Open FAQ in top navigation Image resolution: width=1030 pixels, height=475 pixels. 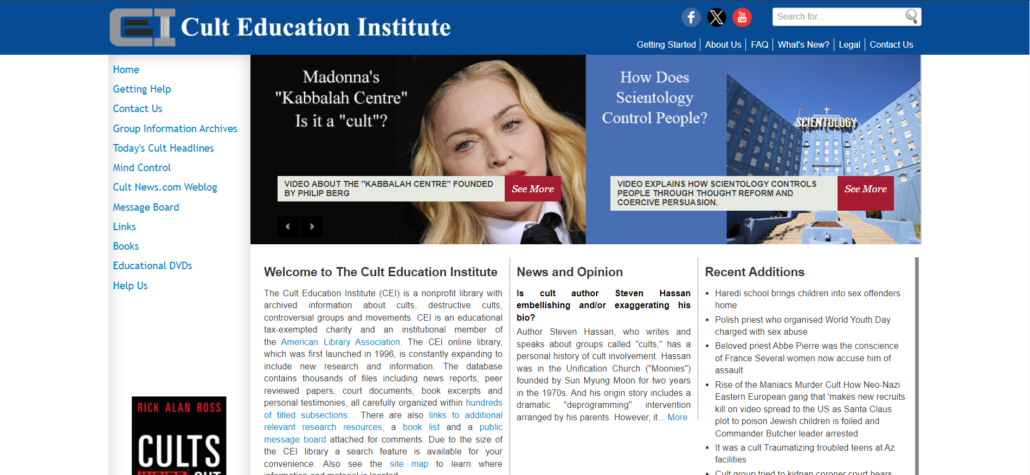coord(759,45)
